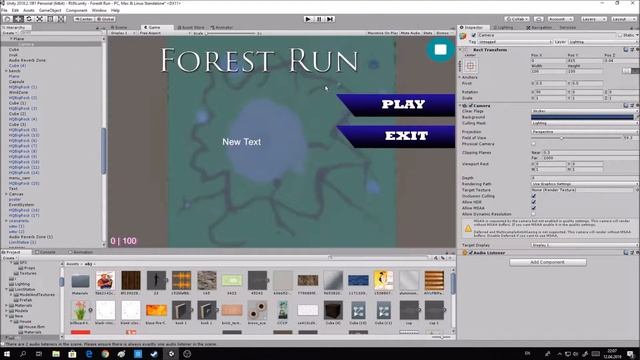Toggle the Occlusion Culling checkbox
The image size is (640, 360).
click(533, 196)
